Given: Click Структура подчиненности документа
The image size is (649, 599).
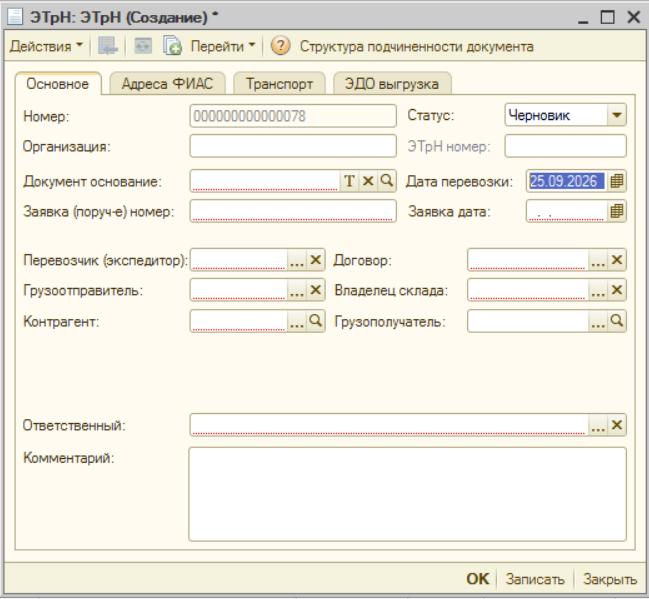Looking at the screenshot, I should click(x=416, y=46).
